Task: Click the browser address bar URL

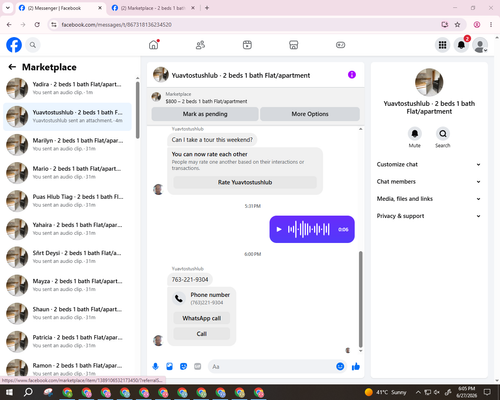Action: click(x=117, y=25)
